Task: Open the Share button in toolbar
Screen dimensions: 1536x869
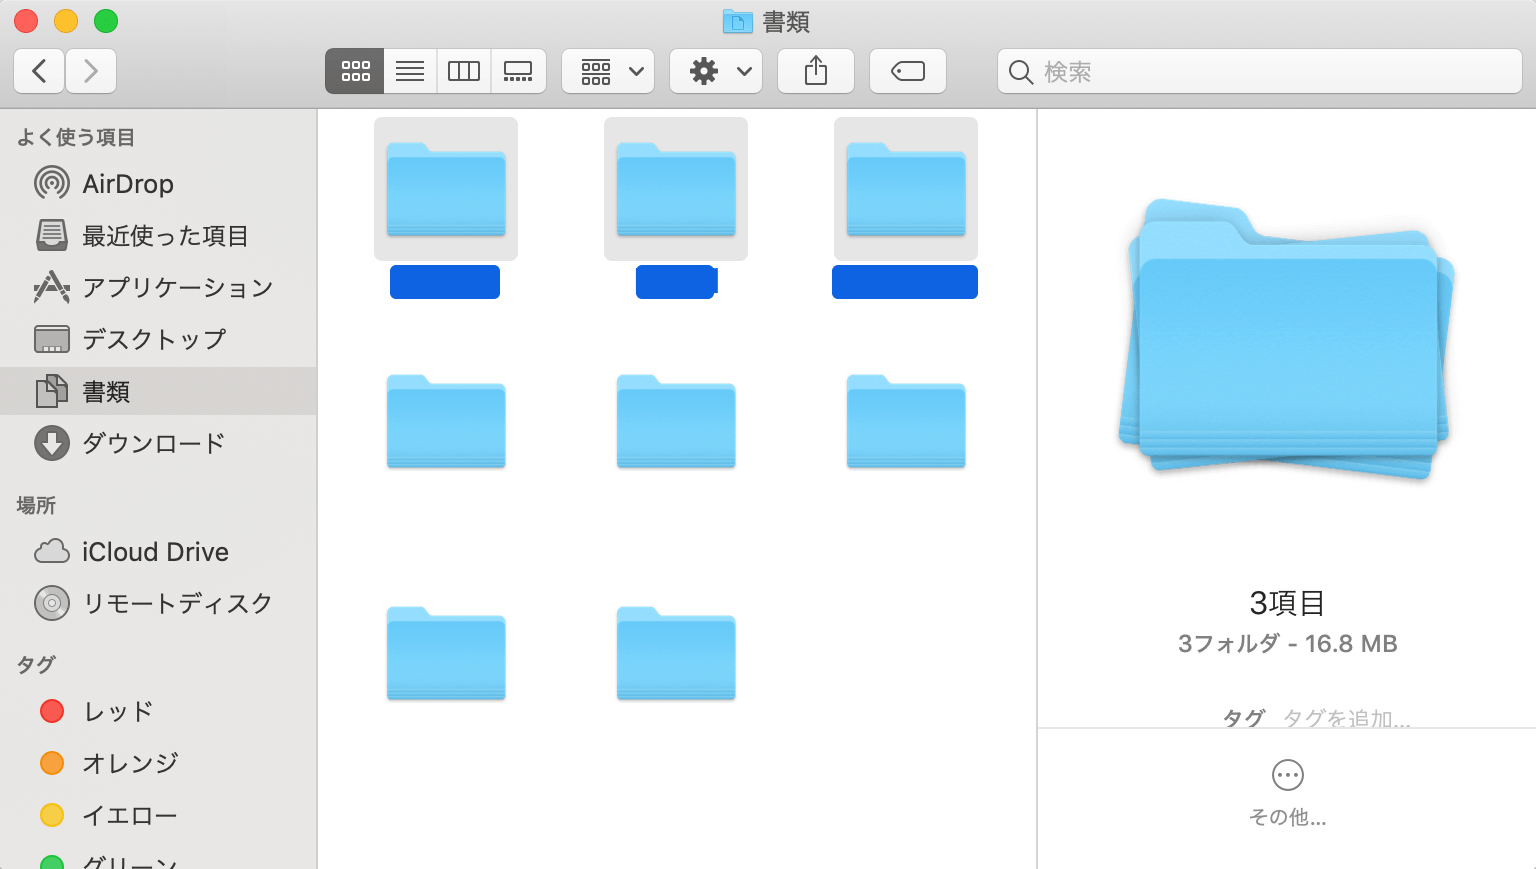Action: 816,71
